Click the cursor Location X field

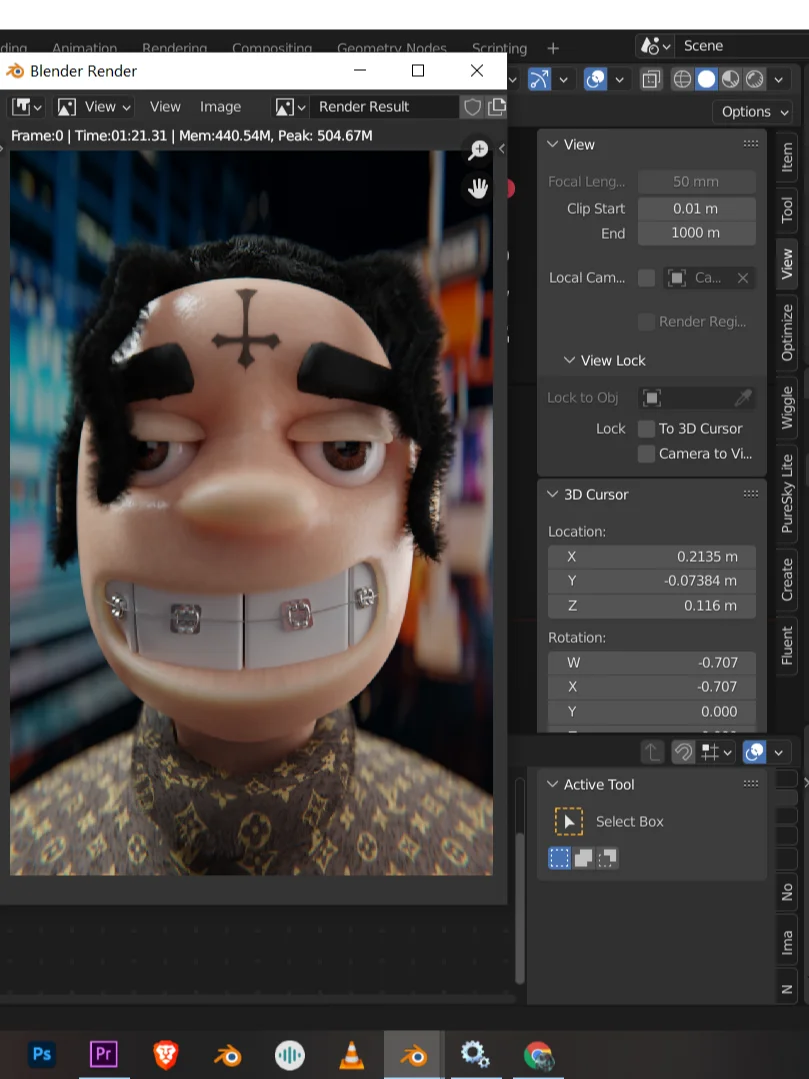pyautogui.click(x=651, y=556)
